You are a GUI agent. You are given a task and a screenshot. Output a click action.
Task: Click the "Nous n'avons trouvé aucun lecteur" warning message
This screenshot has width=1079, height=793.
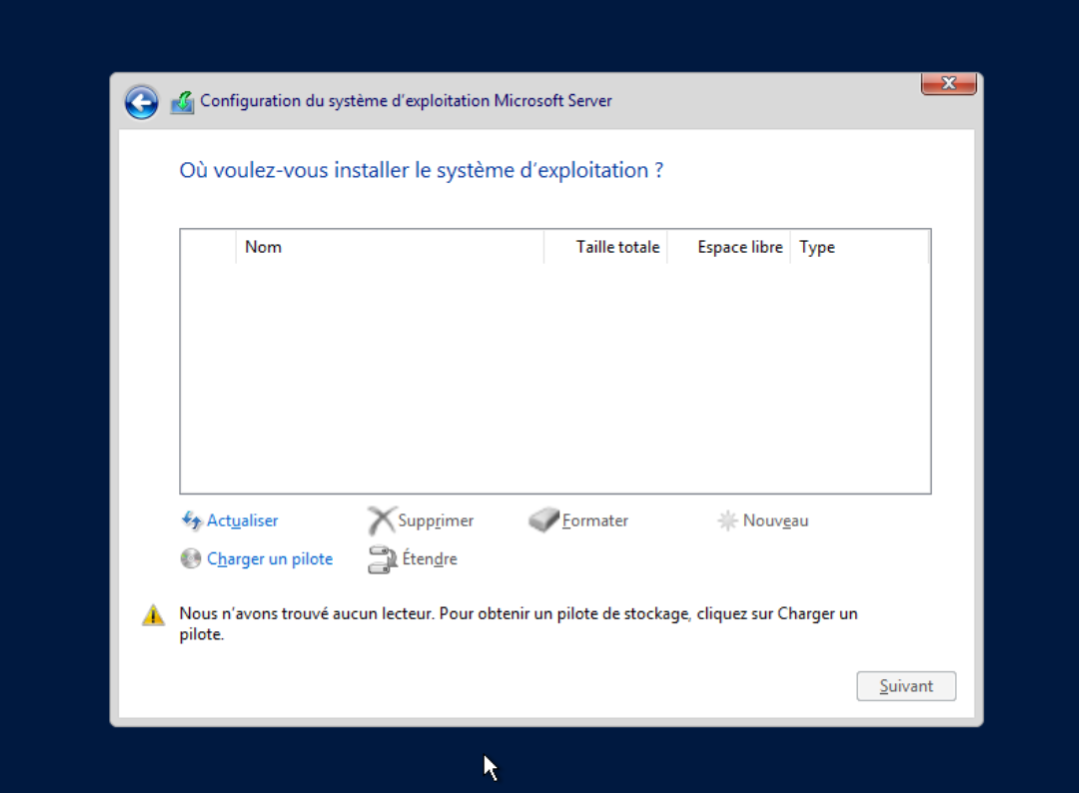pyautogui.click(x=518, y=624)
